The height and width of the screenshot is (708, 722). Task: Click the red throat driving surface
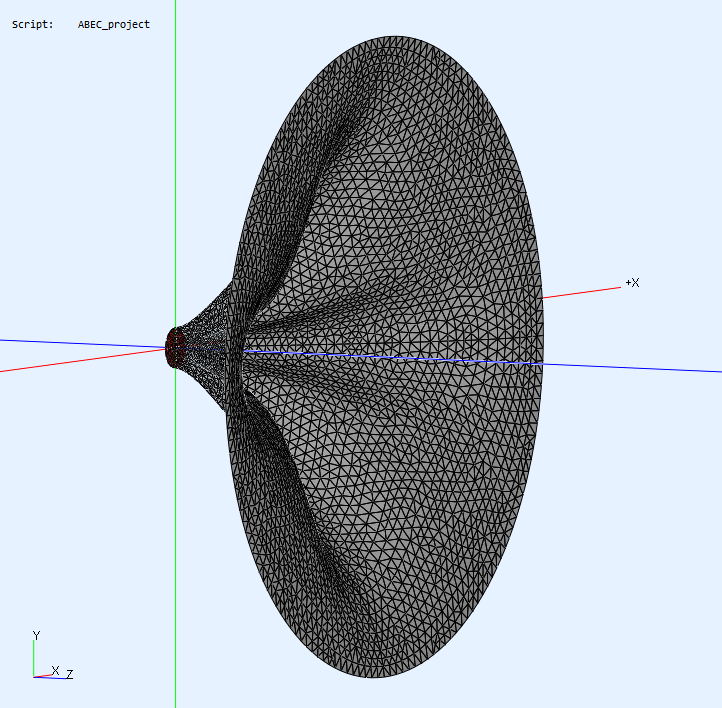coord(175,348)
